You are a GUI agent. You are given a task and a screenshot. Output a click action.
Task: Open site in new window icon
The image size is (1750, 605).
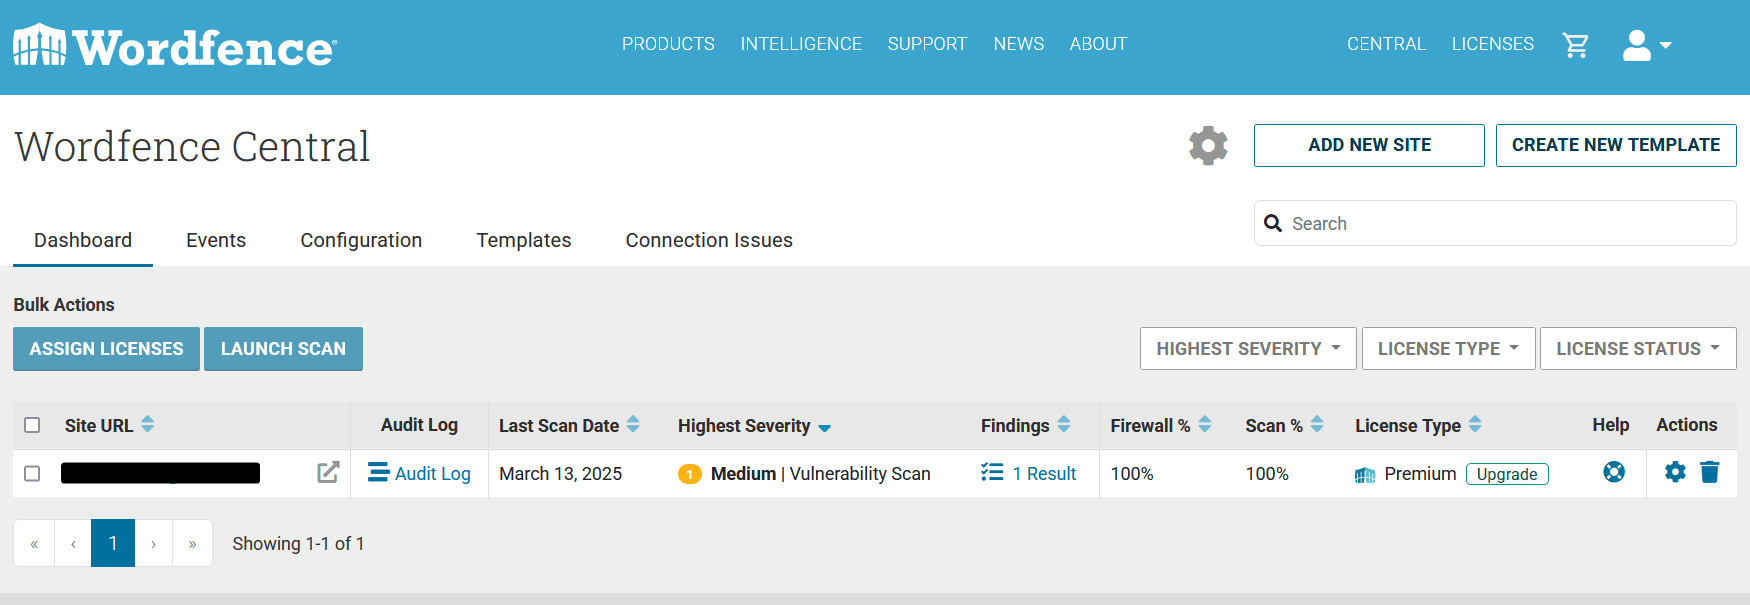[328, 472]
